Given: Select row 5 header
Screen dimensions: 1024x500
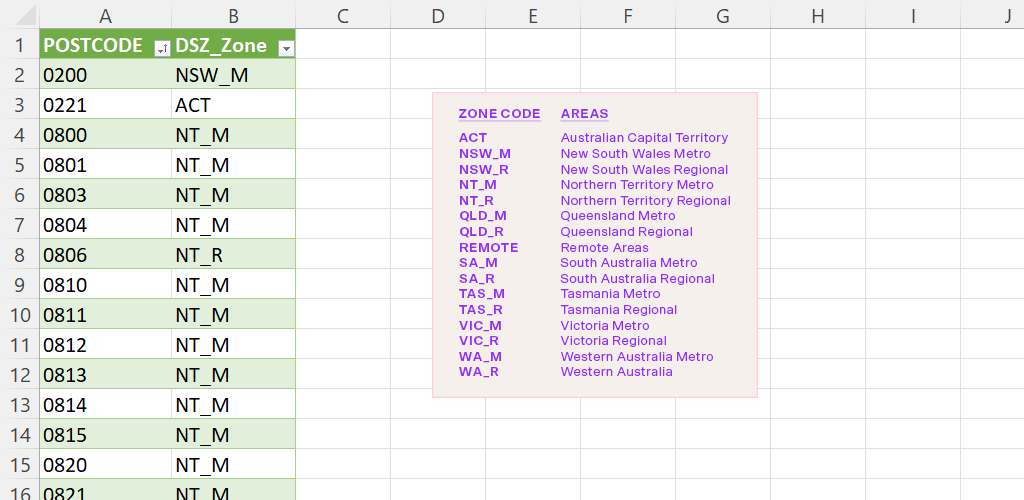Looking at the screenshot, I should click(20, 165).
